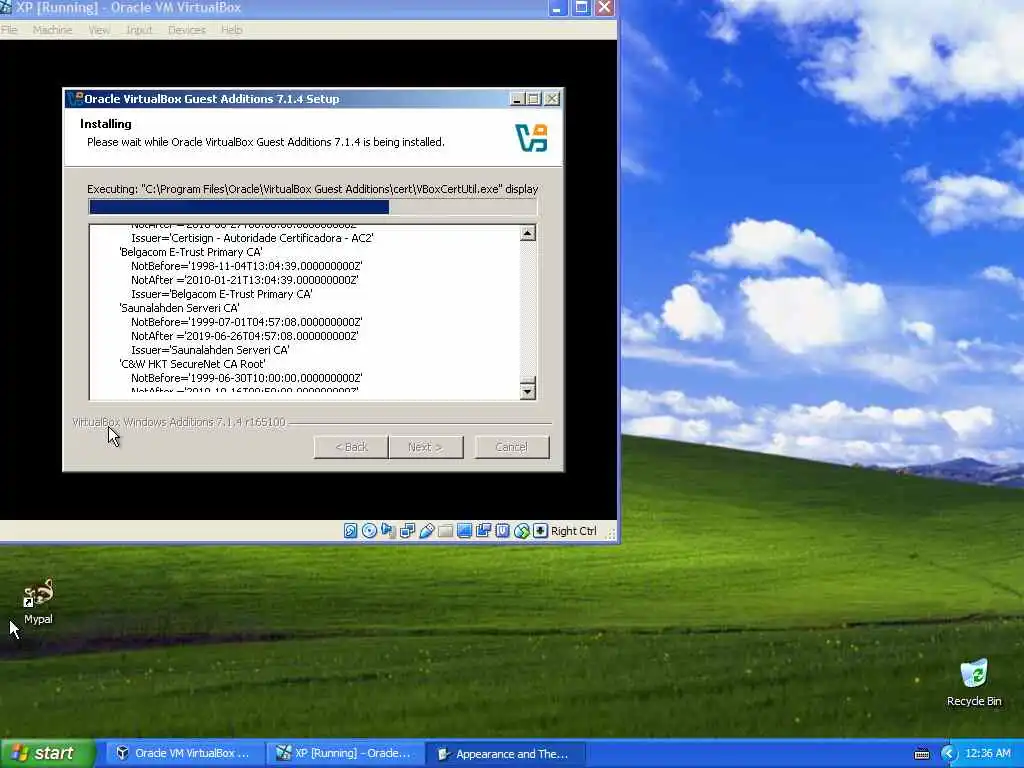
Task: Click the optical disc icon in VM status bar
Action: [369, 531]
